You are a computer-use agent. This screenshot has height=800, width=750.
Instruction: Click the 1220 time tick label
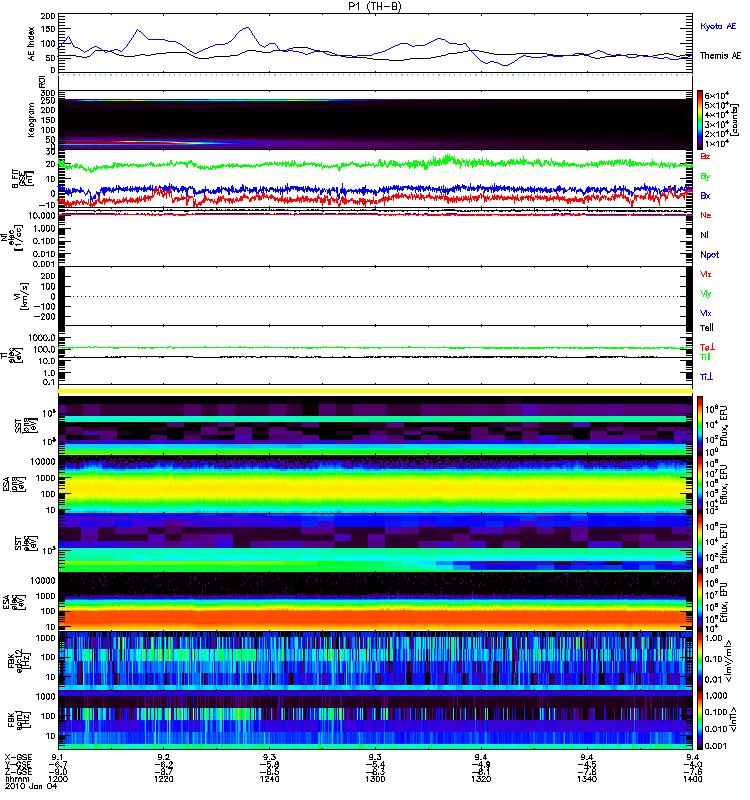tap(164, 779)
